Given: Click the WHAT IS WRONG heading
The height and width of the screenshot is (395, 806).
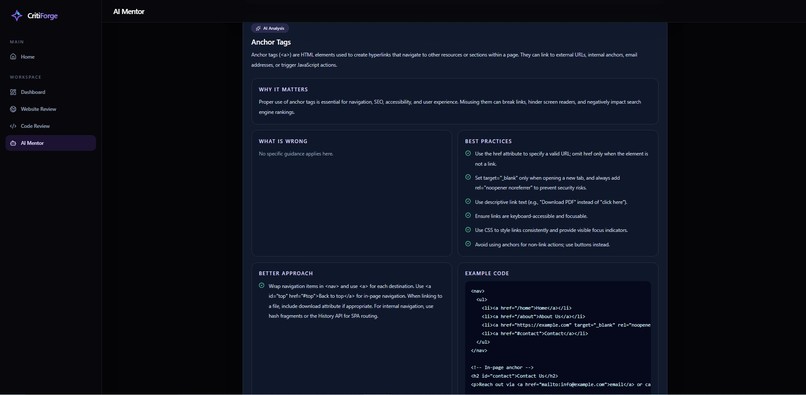Looking at the screenshot, I should (x=283, y=141).
